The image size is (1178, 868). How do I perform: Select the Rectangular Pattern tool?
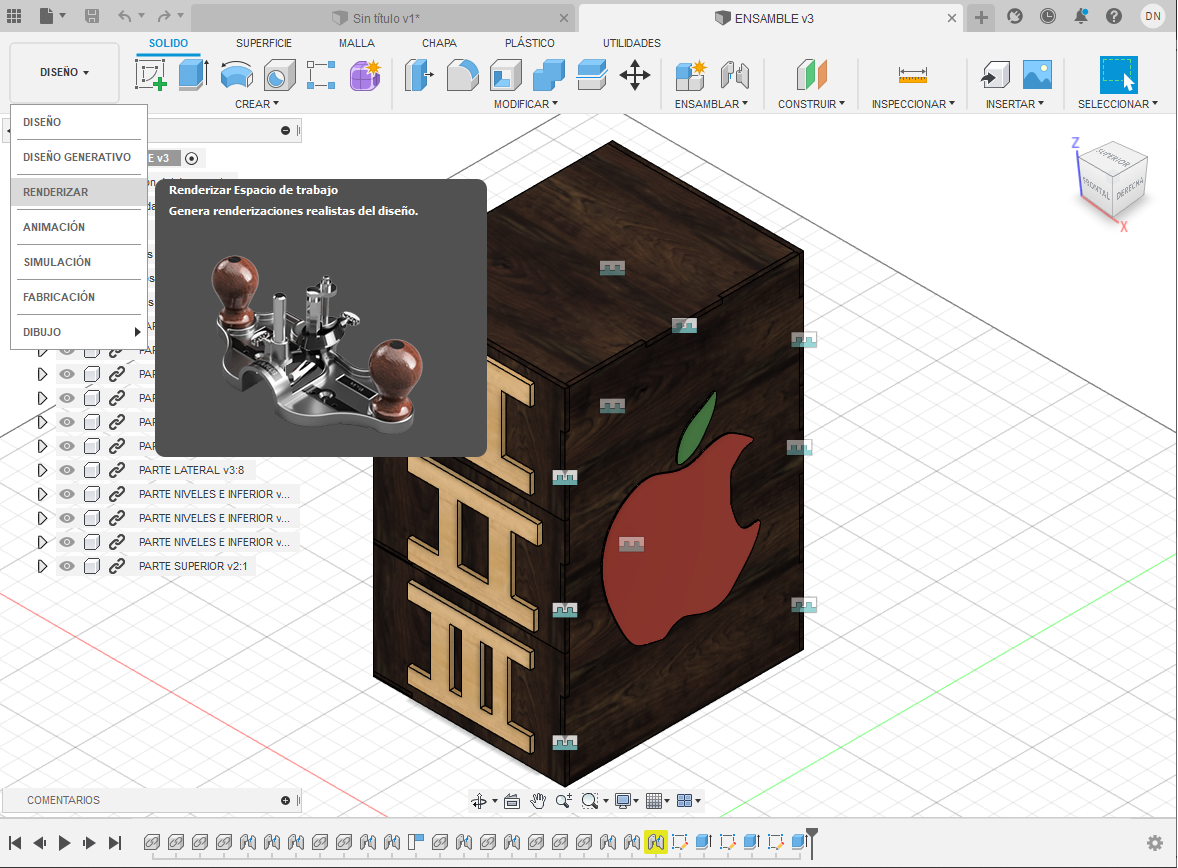(321, 75)
